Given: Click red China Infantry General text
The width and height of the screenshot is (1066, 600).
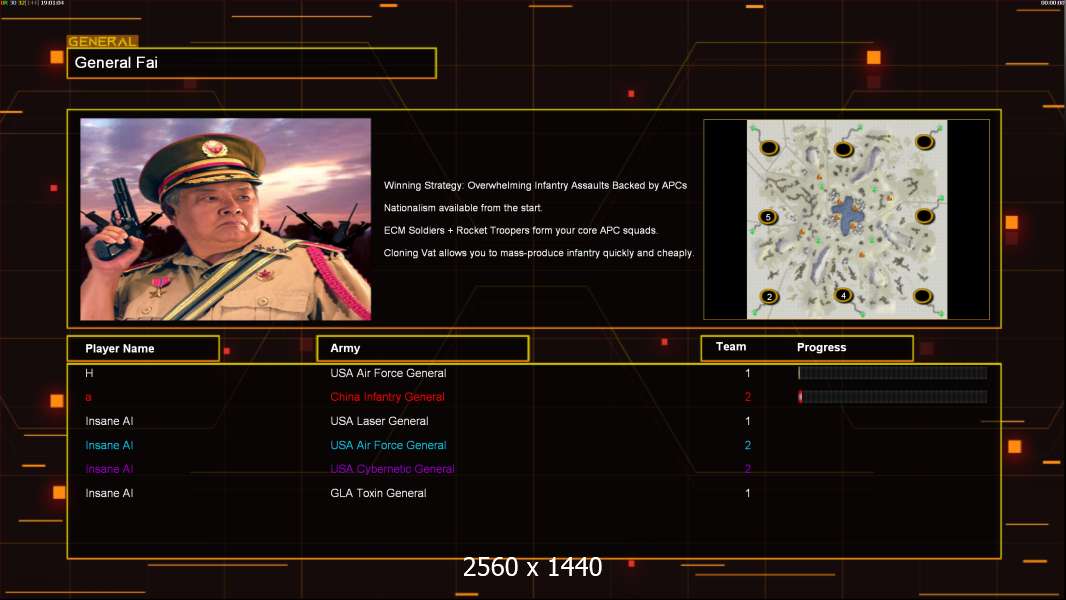Looking at the screenshot, I should pyautogui.click(x=388, y=397).
